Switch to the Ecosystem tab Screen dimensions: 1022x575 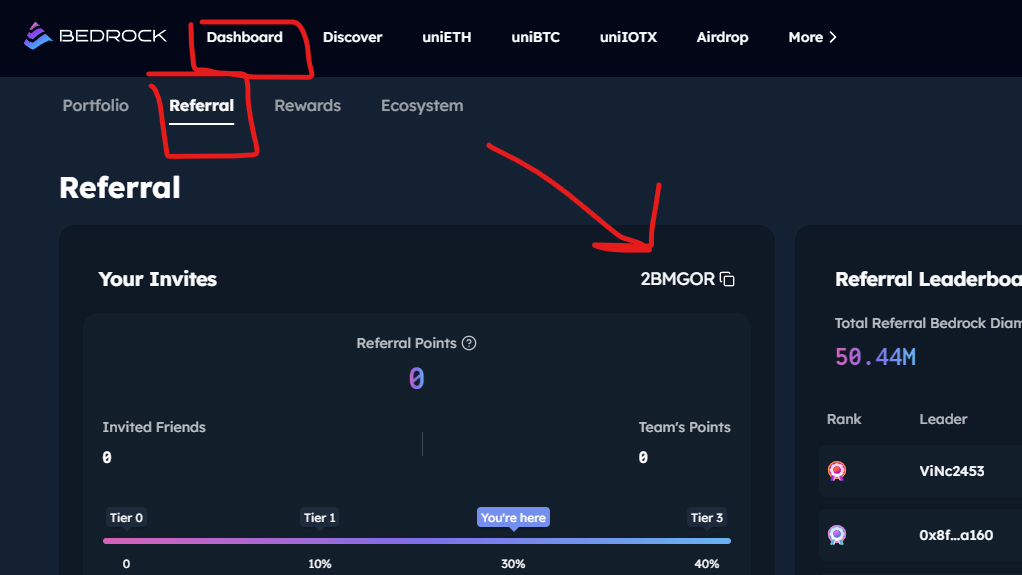pos(422,106)
